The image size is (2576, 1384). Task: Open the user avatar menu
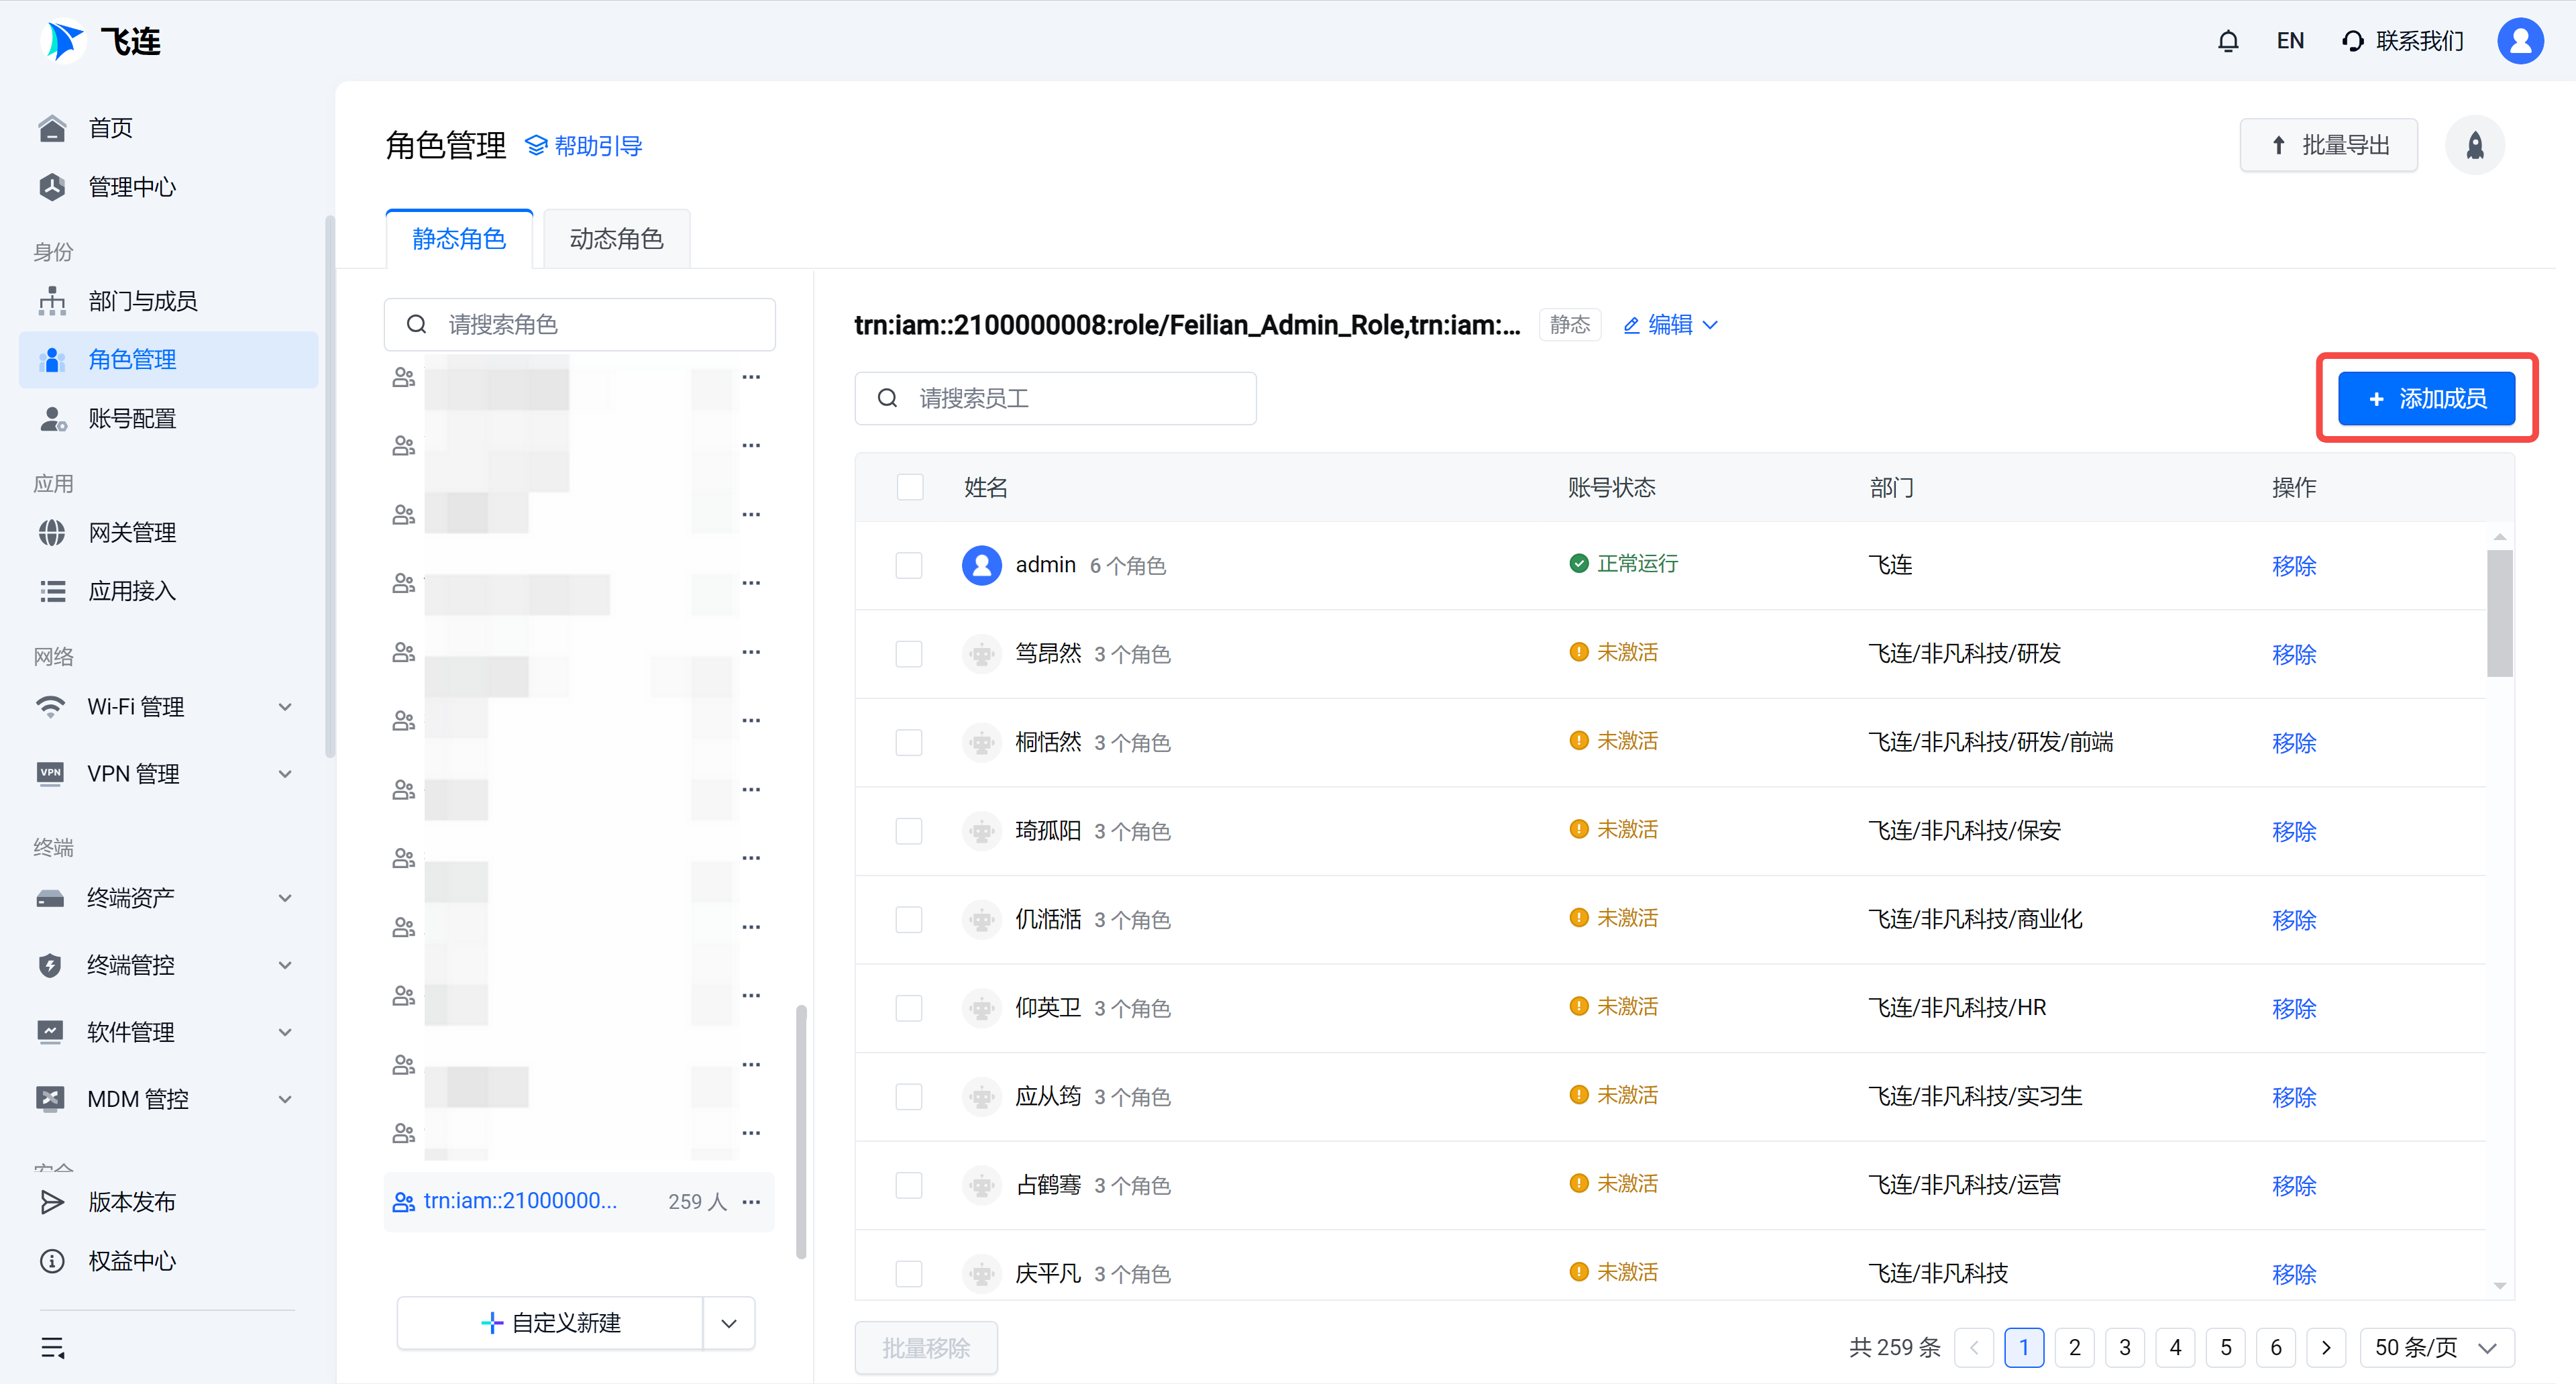pos(2519,41)
